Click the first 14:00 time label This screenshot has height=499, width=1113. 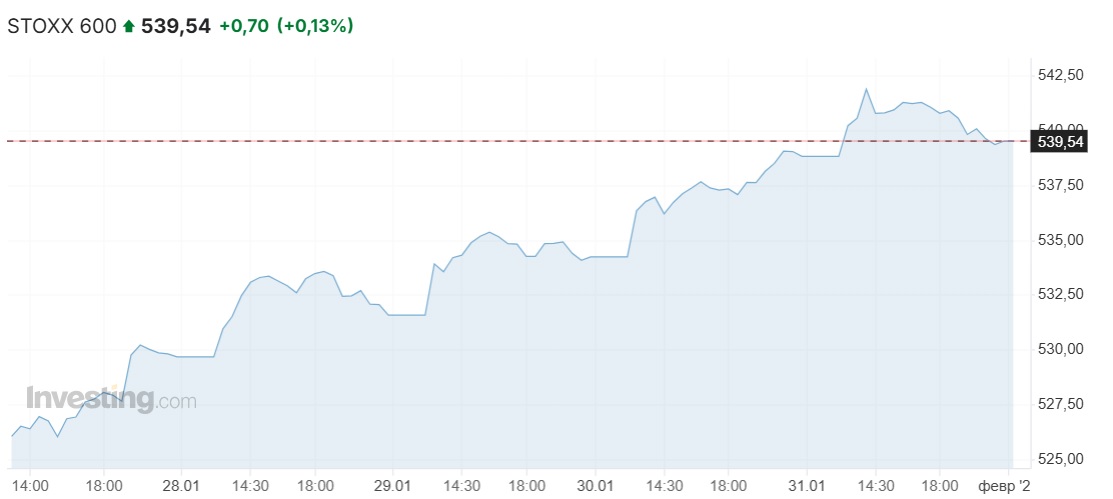point(31,486)
